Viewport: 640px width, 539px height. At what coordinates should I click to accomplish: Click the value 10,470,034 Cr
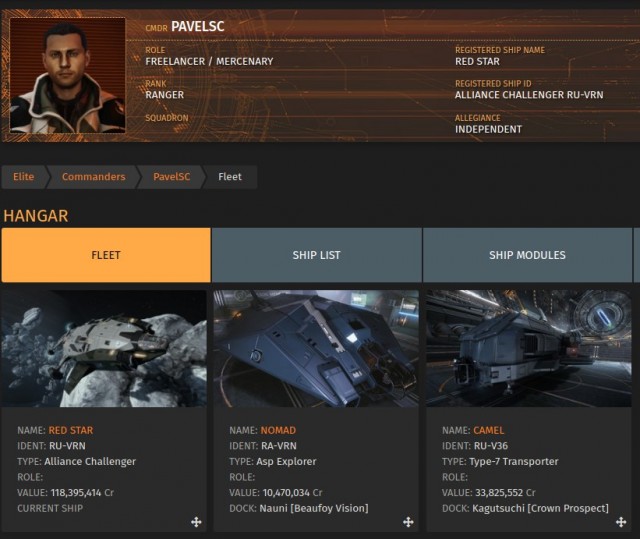click(x=292, y=492)
